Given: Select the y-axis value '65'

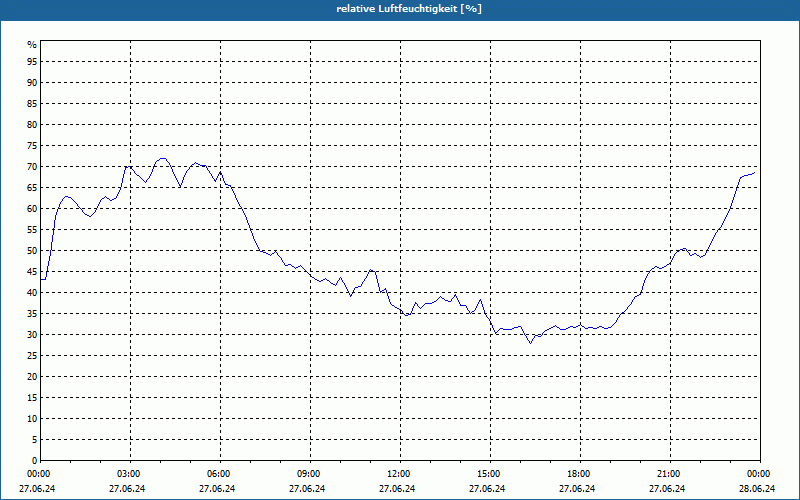Looking at the screenshot, I should (x=32, y=188).
